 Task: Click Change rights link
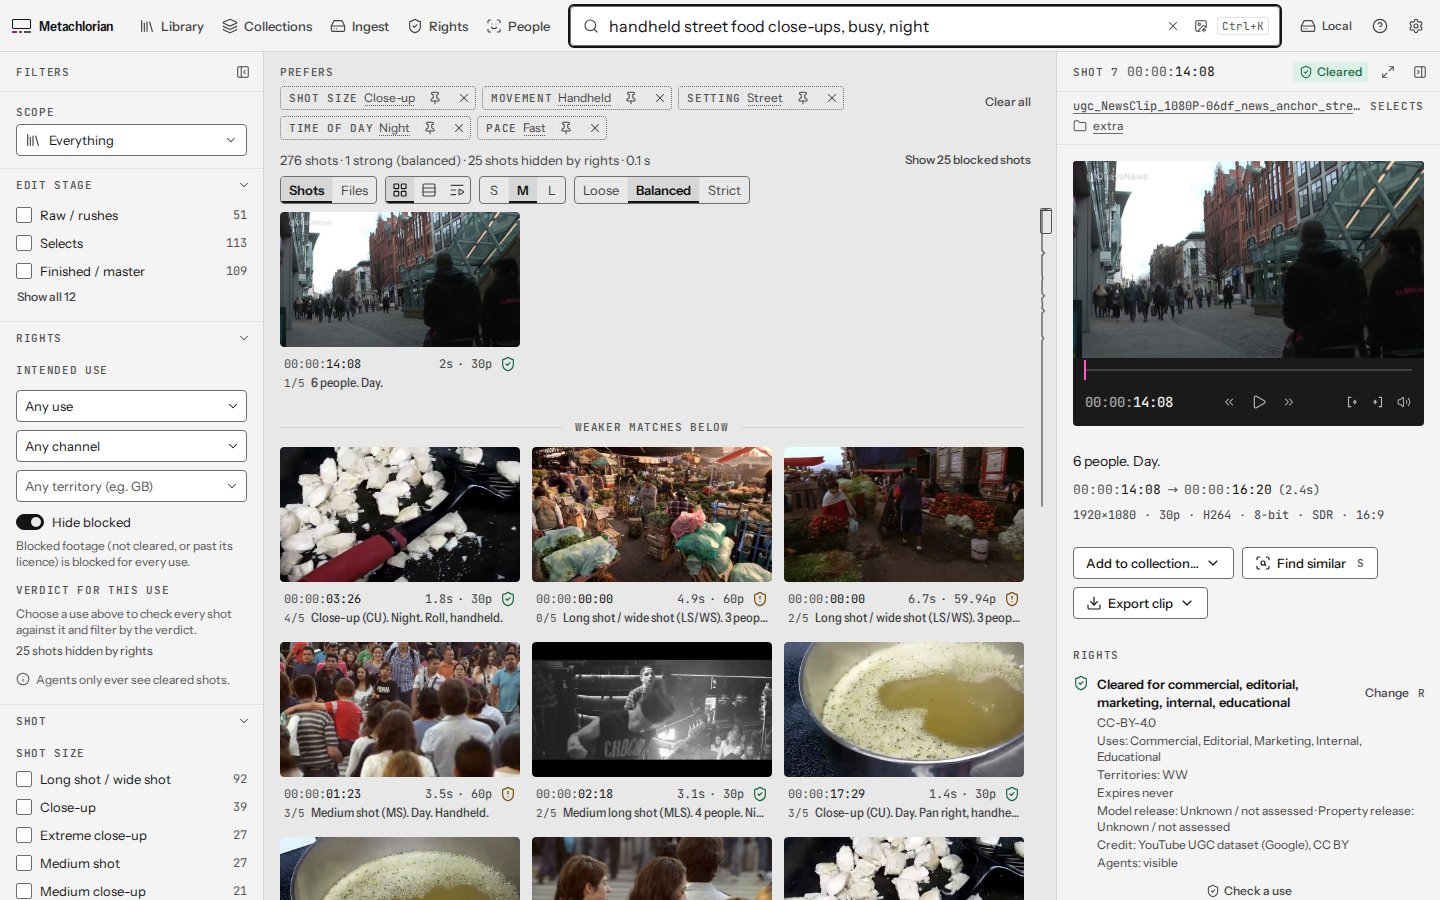(x=1387, y=693)
